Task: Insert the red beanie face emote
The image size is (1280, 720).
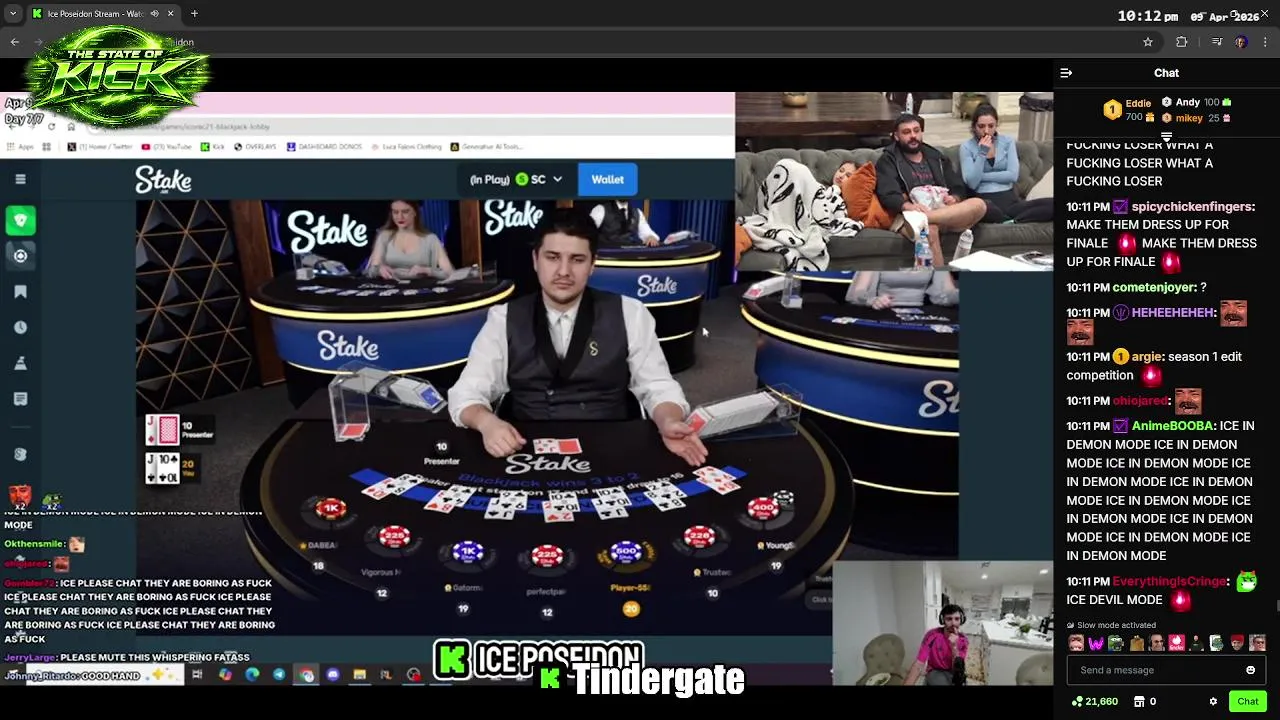Action: (x=1236, y=643)
